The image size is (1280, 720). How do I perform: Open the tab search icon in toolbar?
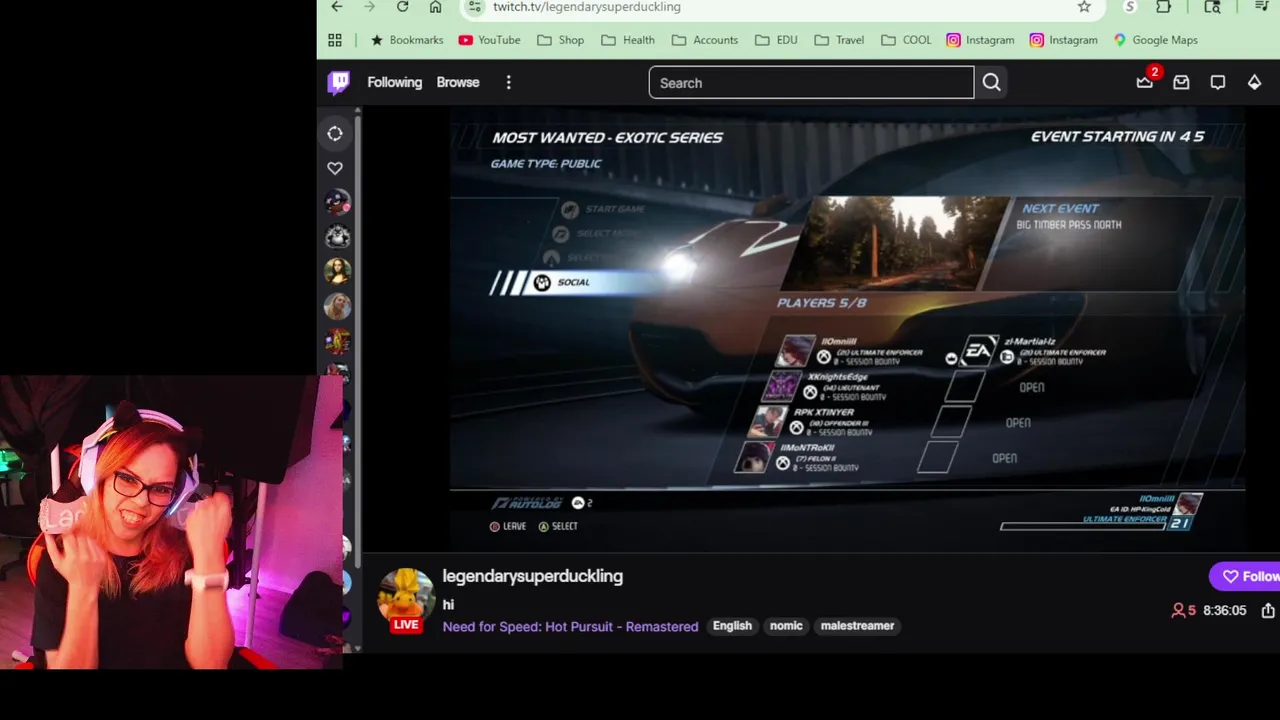pyautogui.click(x=1212, y=7)
